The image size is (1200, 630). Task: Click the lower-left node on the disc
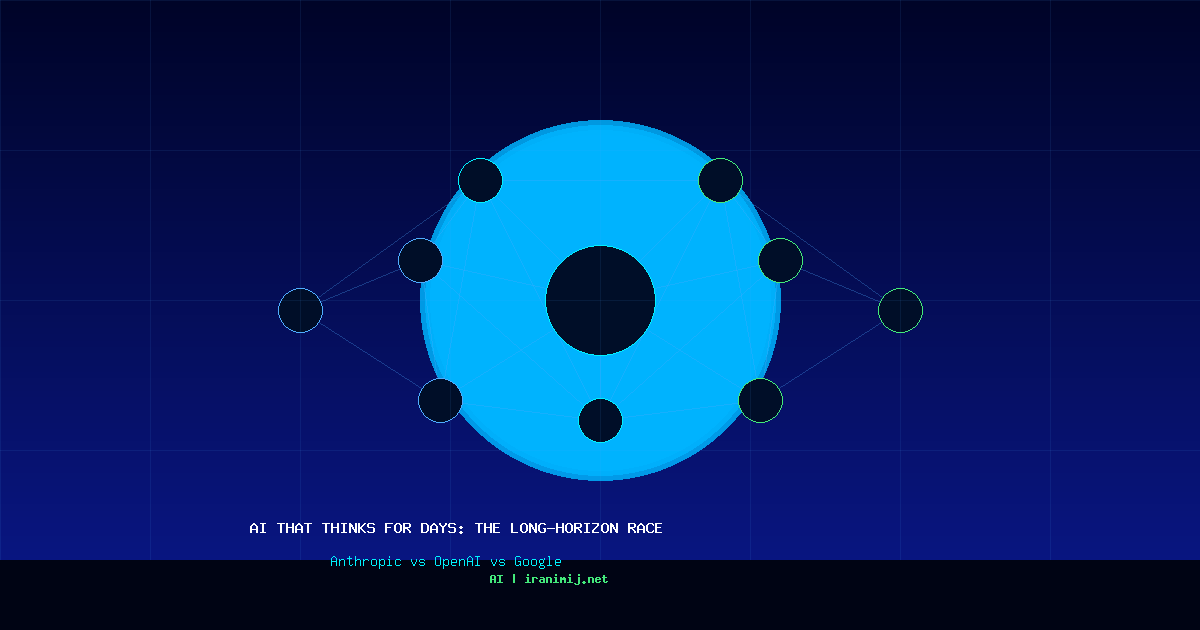coord(440,400)
